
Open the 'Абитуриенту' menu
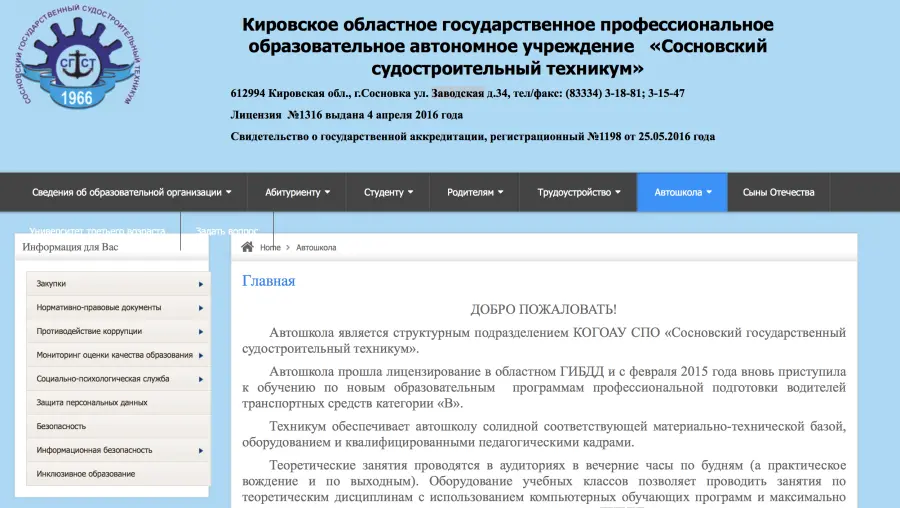pos(297,192)
